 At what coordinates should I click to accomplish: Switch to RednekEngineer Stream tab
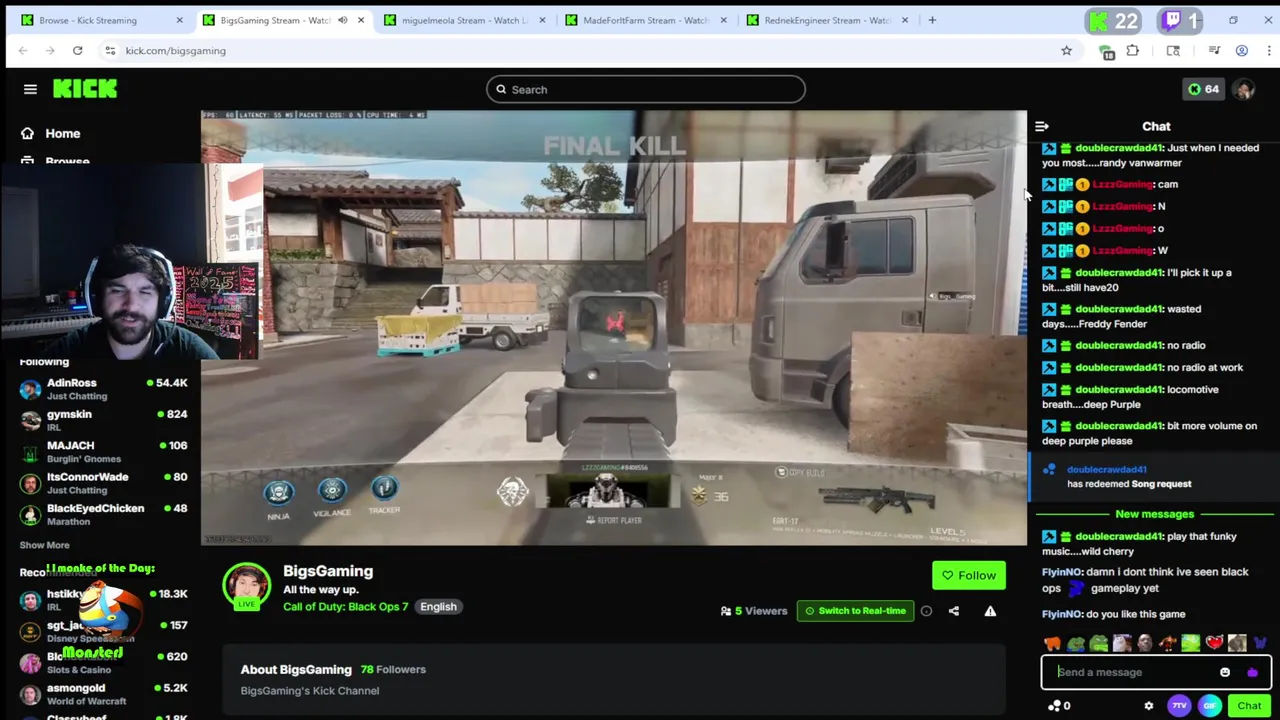(x=827, y=20)
